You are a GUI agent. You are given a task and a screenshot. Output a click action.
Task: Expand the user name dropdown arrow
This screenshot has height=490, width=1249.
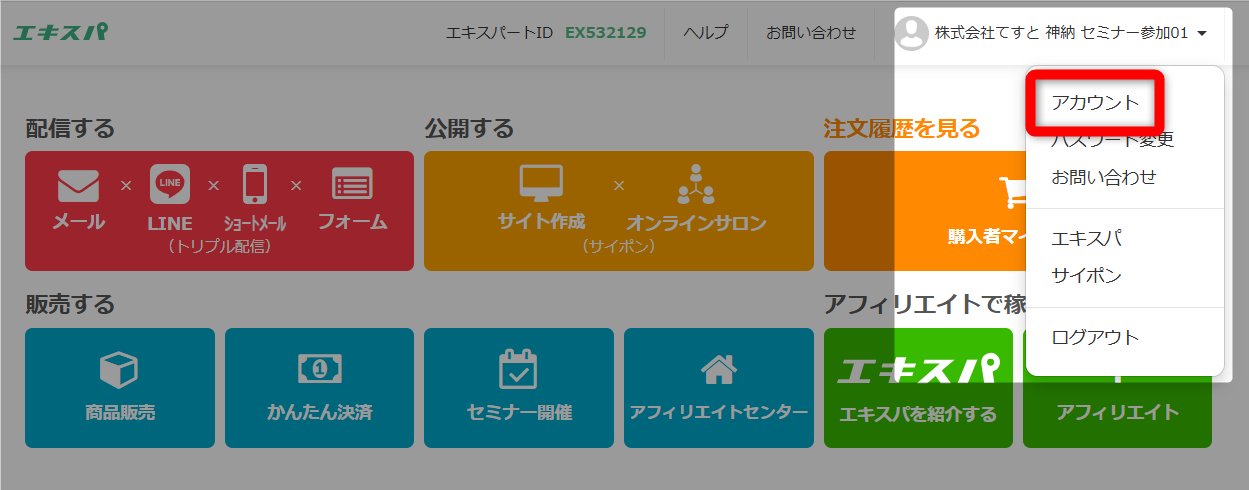(x=1202, y=33)
